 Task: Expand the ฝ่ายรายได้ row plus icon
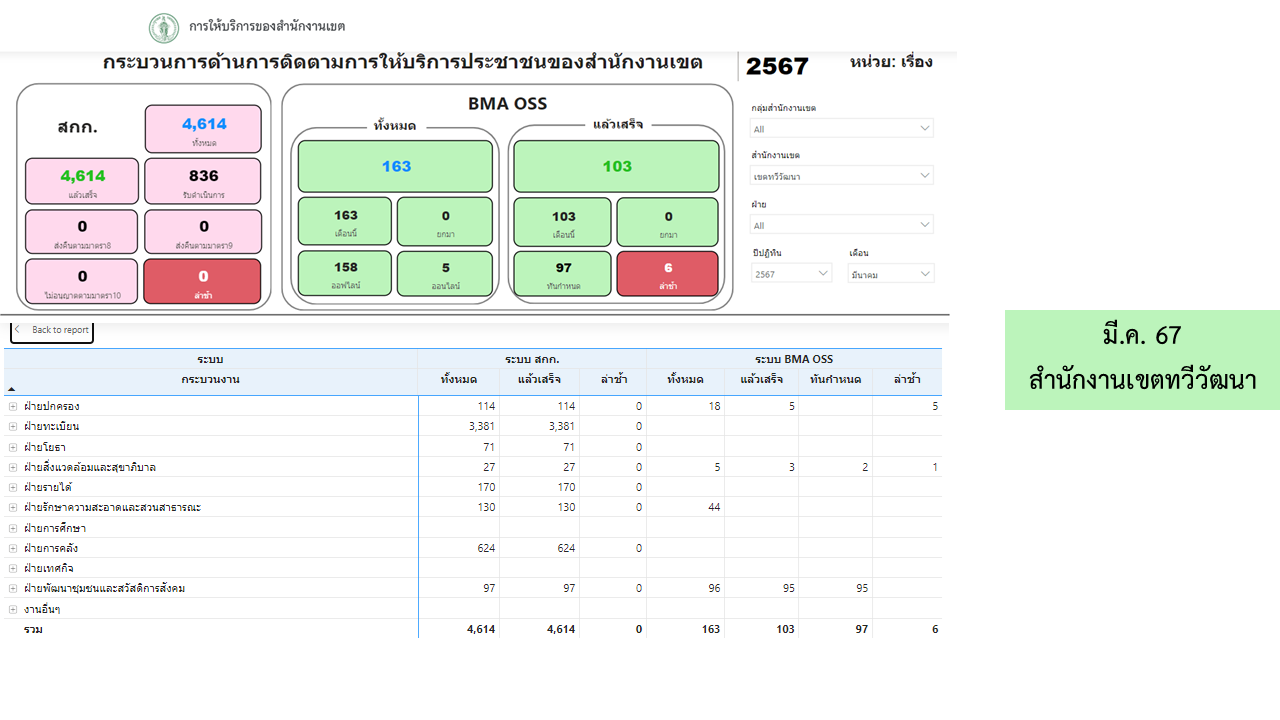click(x=13, y=488)
